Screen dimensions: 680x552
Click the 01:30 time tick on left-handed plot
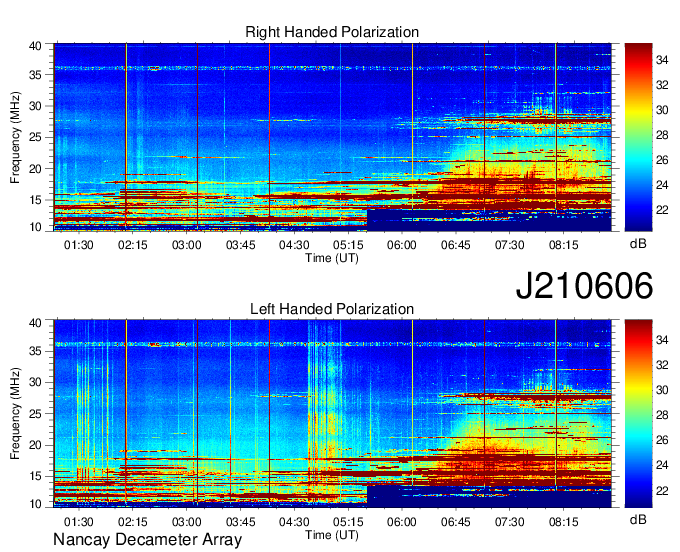(78, 522)
